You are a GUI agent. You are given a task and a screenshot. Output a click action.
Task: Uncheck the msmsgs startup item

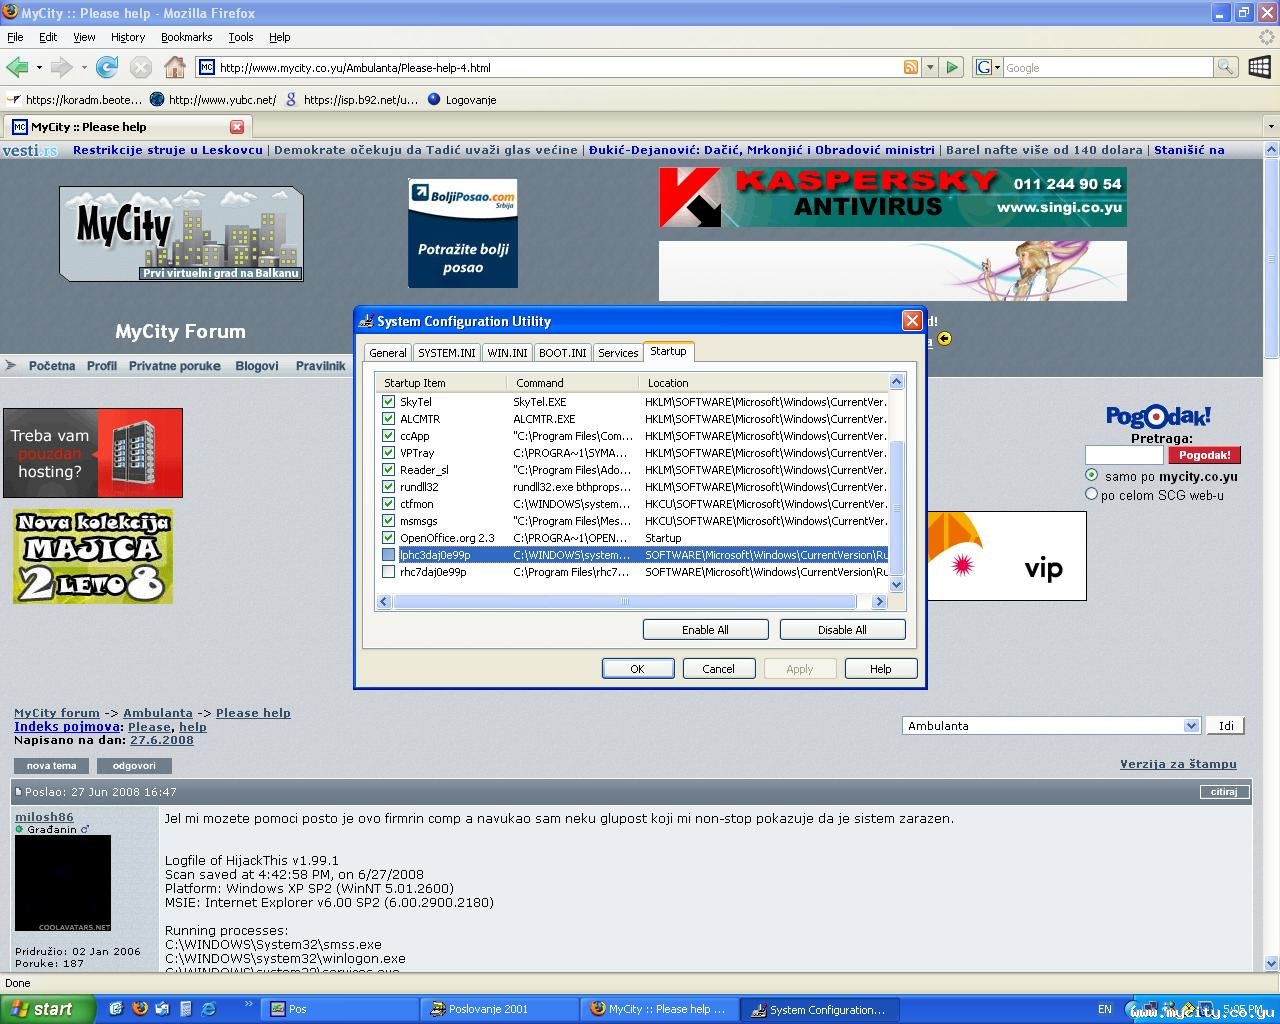click(389, 521)
